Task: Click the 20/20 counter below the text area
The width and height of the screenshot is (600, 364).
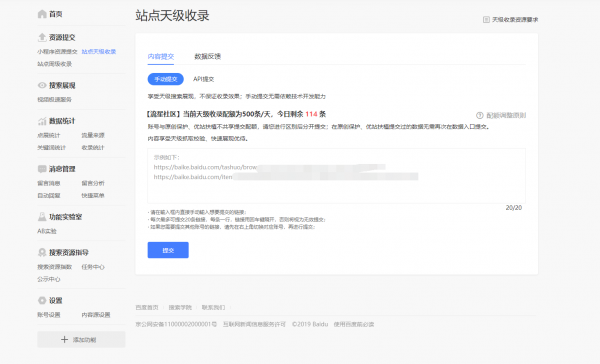Action: [x=514, y=207]
